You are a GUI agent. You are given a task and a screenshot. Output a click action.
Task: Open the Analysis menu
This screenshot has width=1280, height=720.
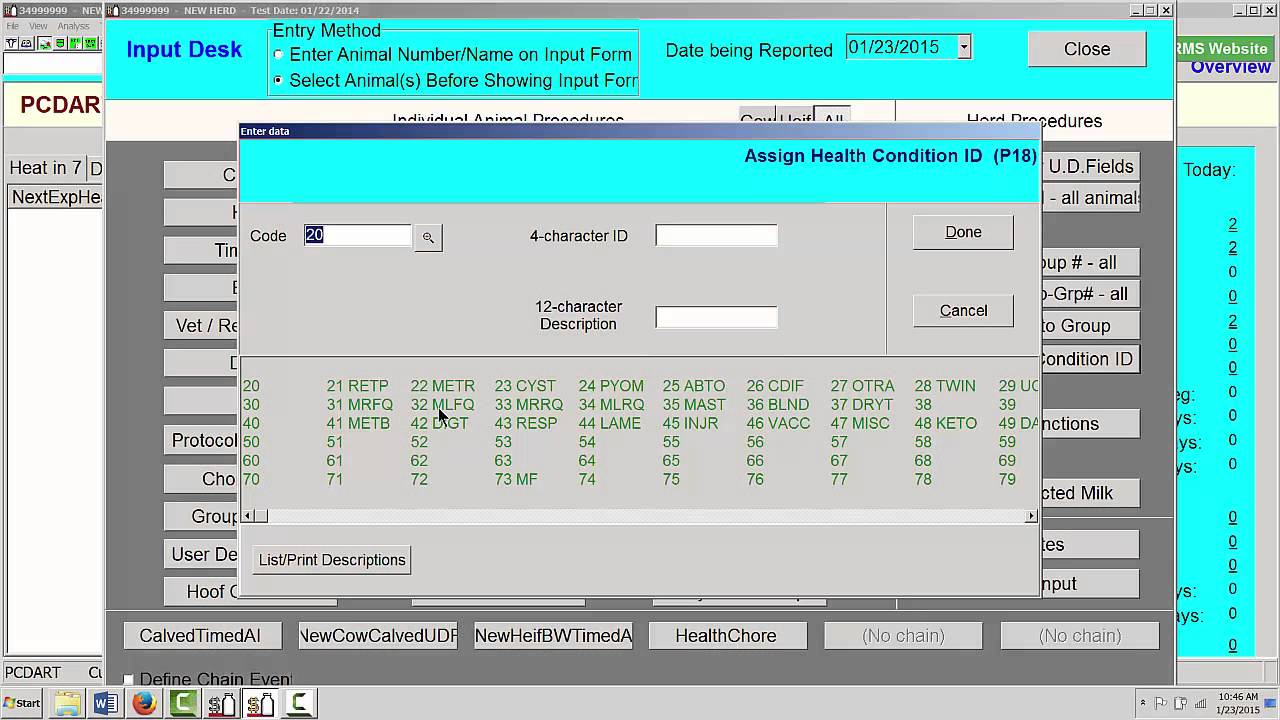(73, 26)
